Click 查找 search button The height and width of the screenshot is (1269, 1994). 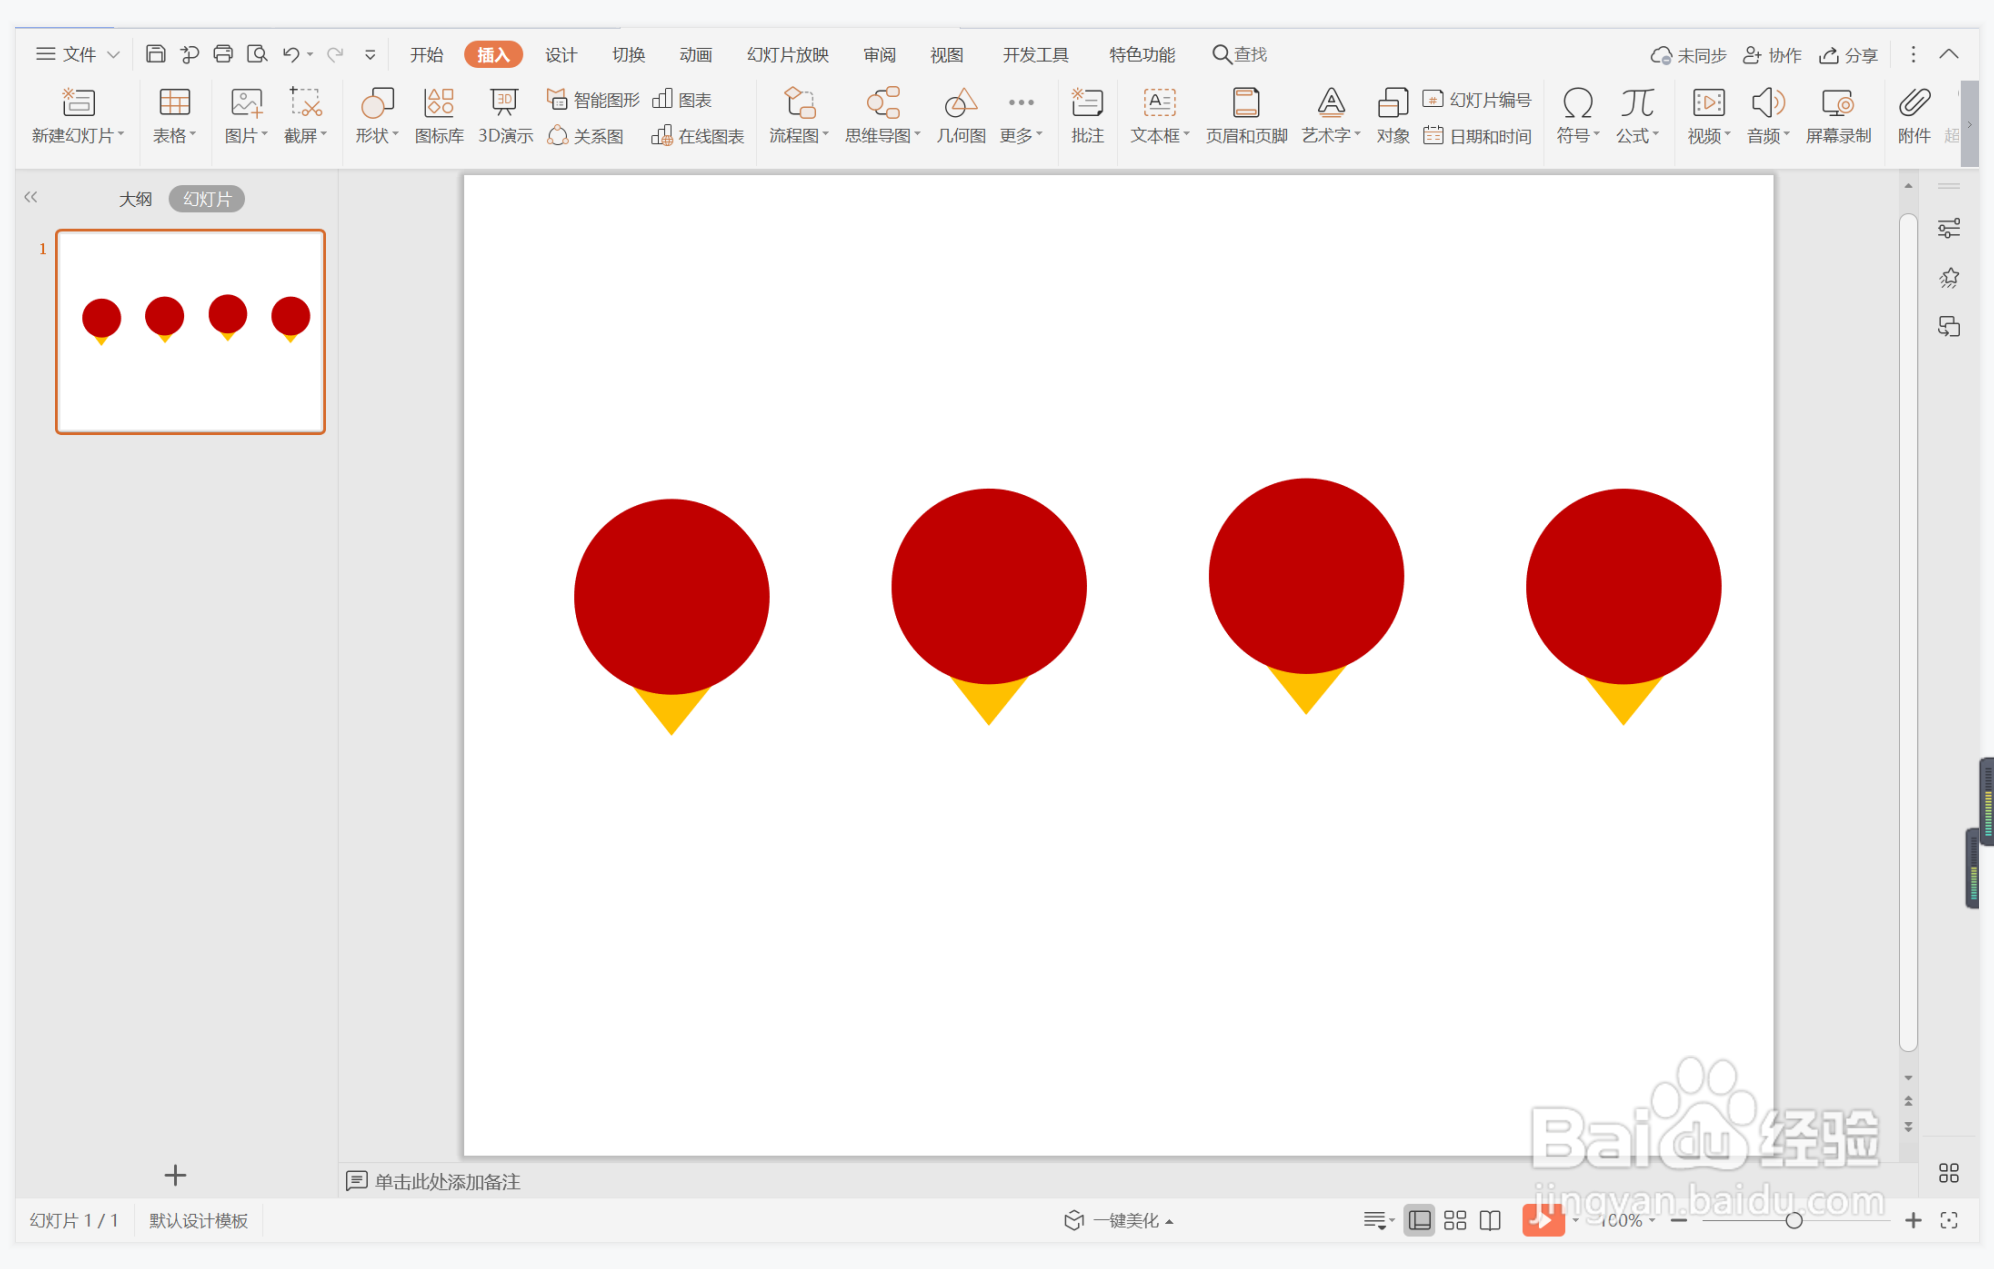(1240, 55)
